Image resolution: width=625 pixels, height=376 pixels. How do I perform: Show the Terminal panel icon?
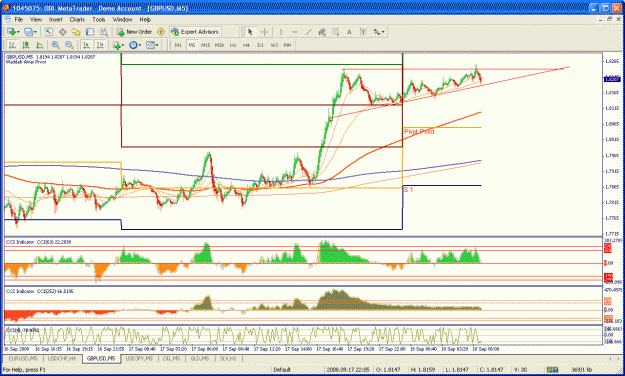click(90, 32)
